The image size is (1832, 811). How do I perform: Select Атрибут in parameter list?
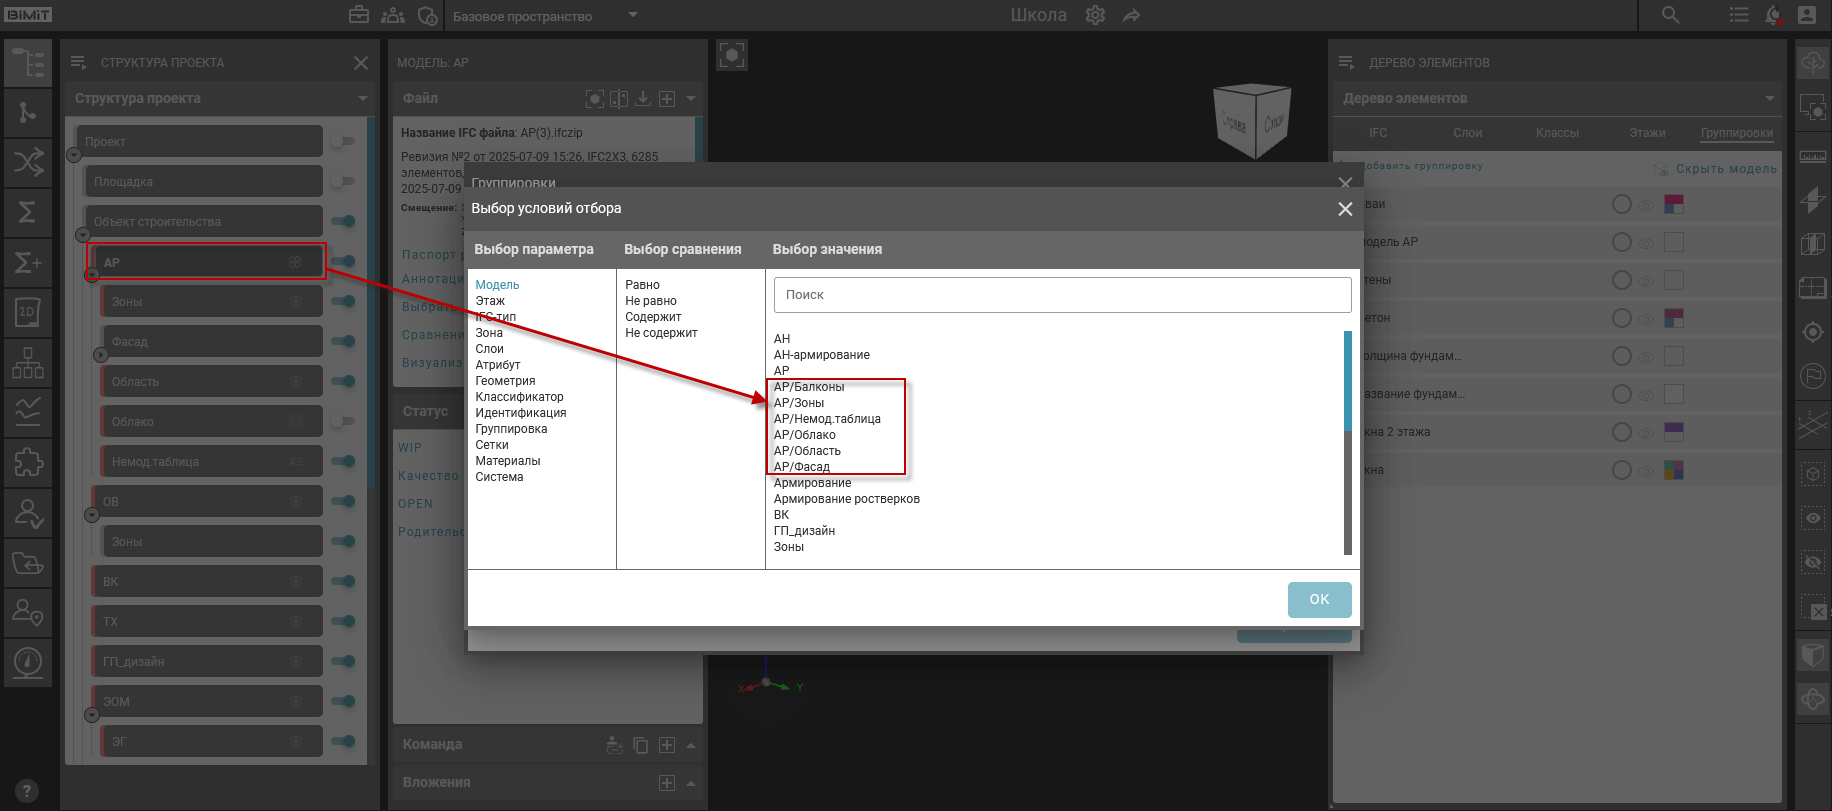pos(498,365)
